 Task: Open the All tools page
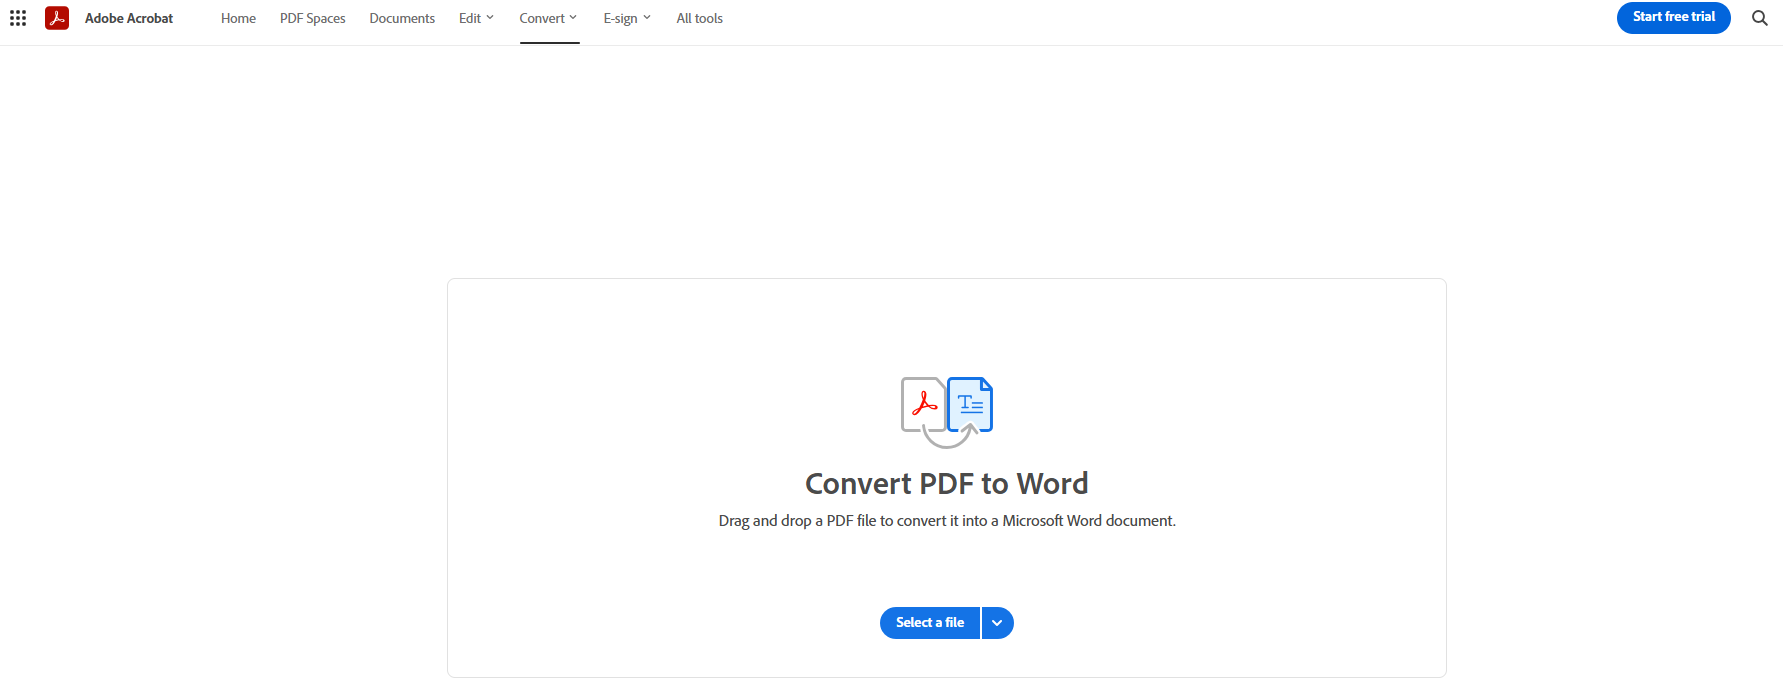(699, 18)
